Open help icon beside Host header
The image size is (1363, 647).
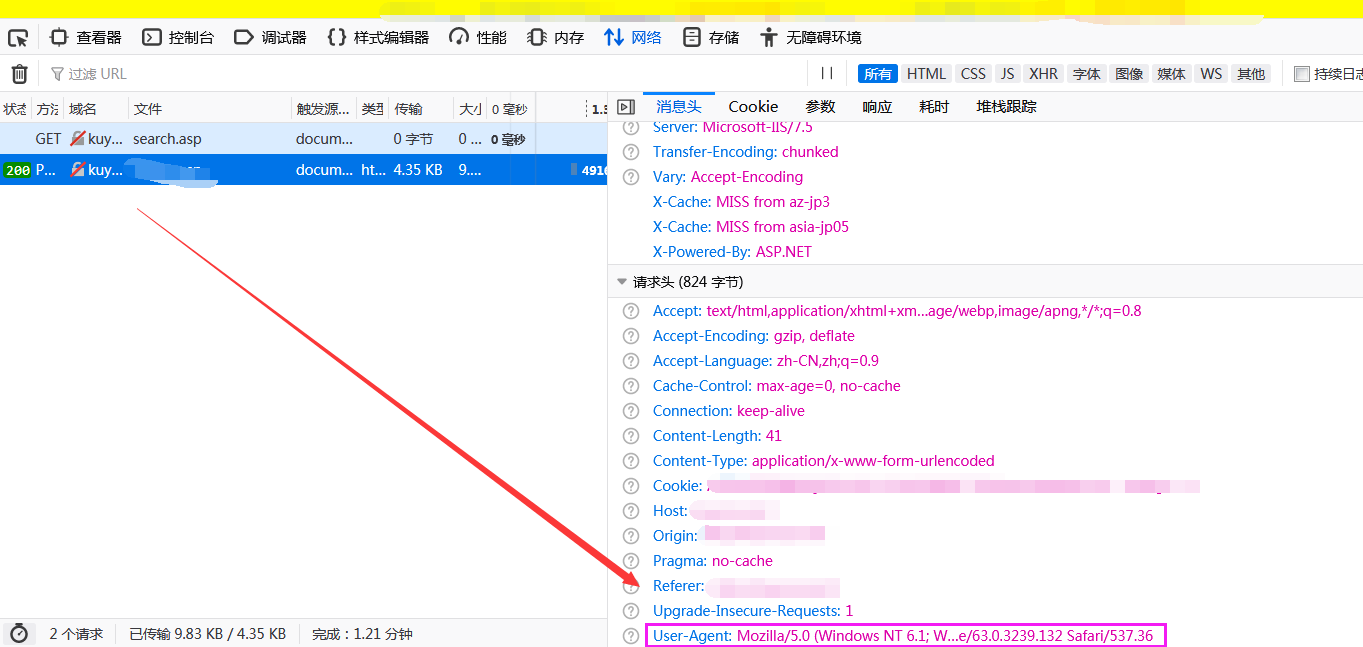(630, 511)
